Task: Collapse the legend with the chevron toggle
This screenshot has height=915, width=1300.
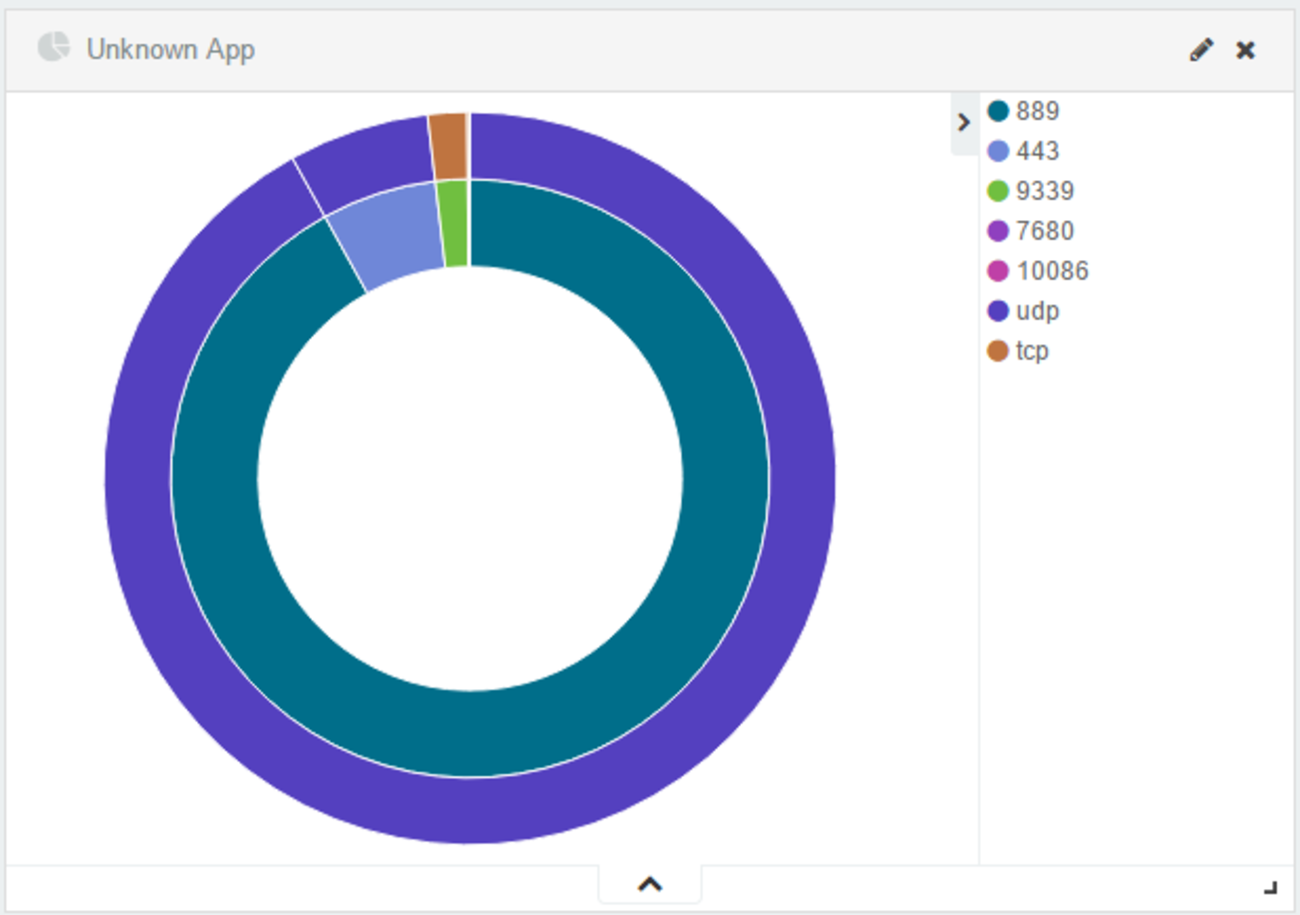Action: coord(964,123)
